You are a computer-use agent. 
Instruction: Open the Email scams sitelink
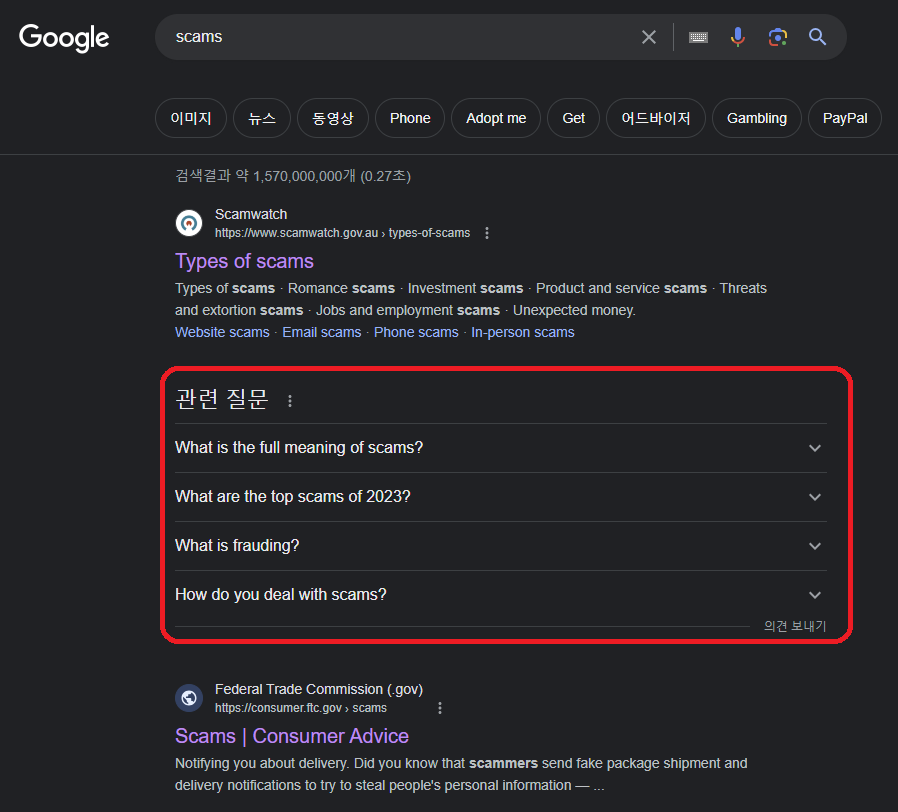point(322,332)
